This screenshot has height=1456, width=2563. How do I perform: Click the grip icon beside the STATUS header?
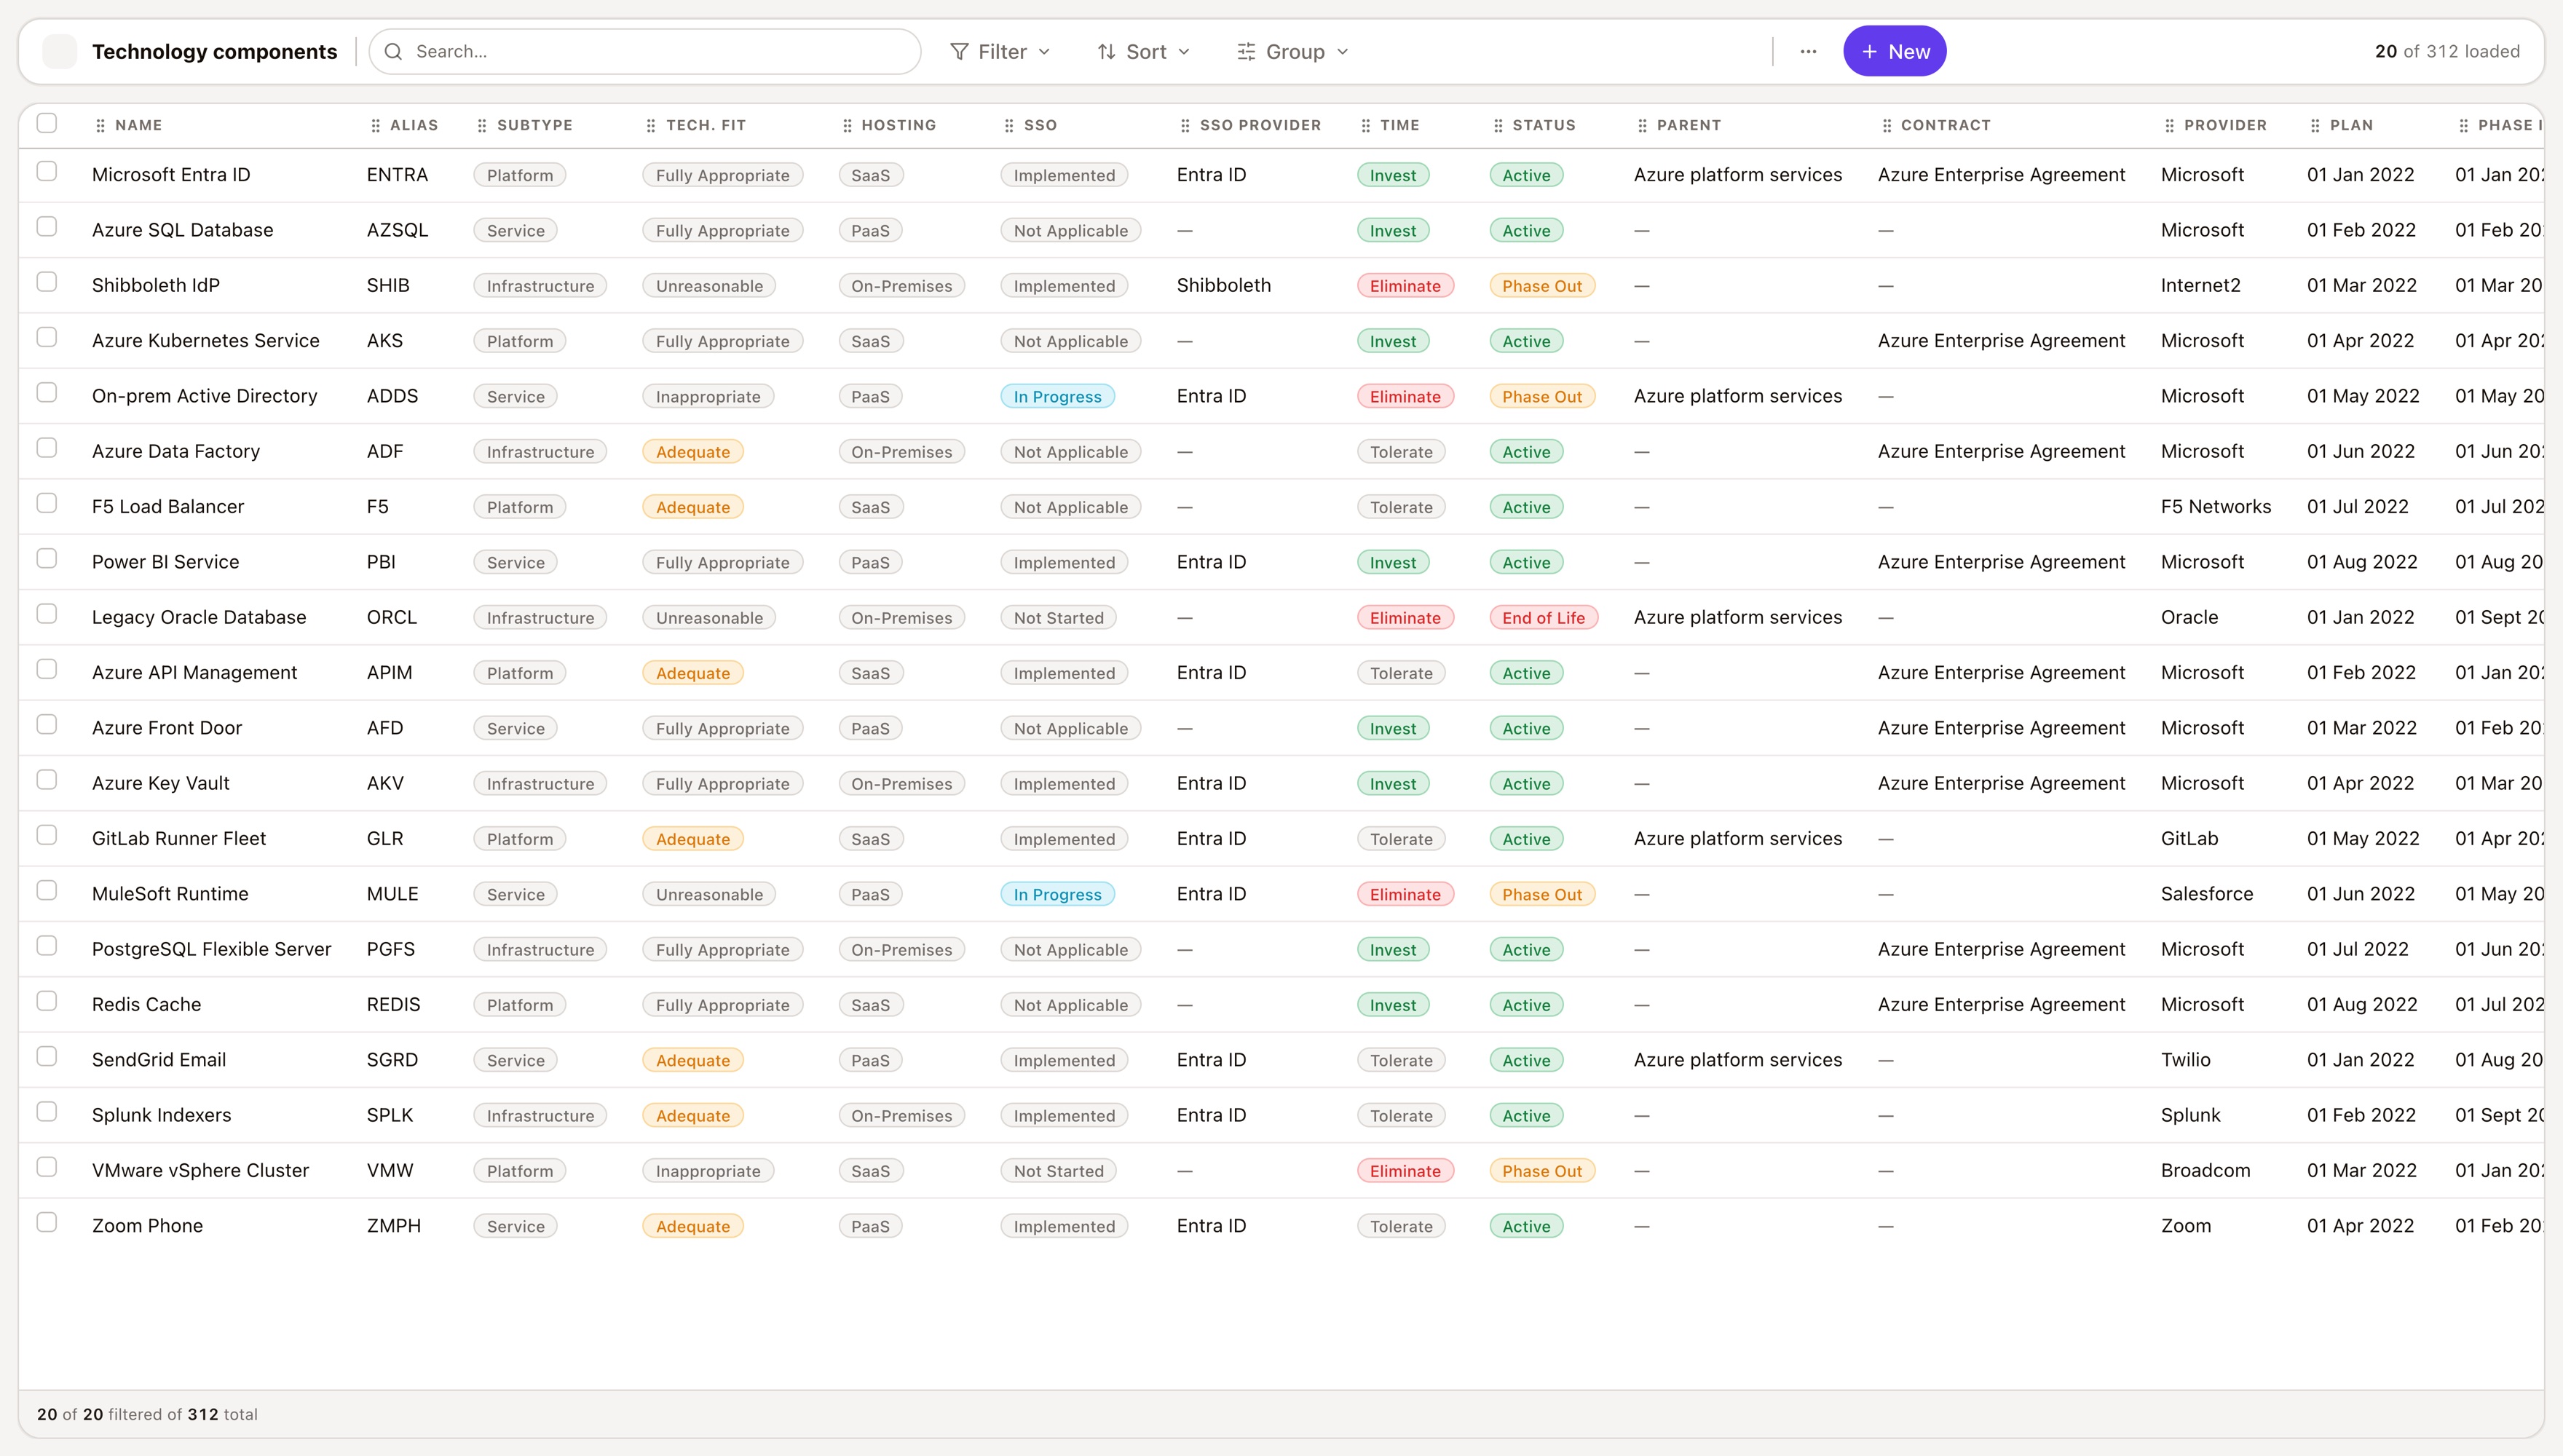coord(1498,125)
